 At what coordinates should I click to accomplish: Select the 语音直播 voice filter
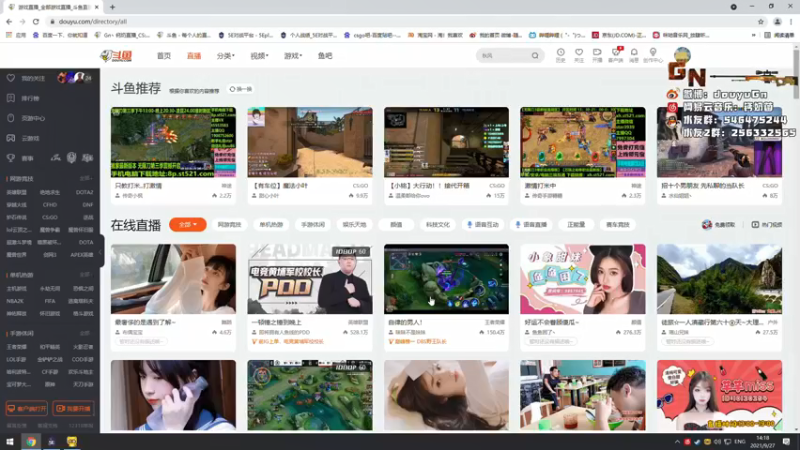point(531,224)
